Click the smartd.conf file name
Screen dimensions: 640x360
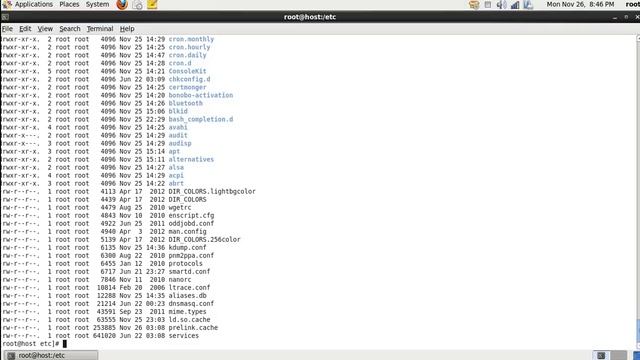click(x=189, y=271)
